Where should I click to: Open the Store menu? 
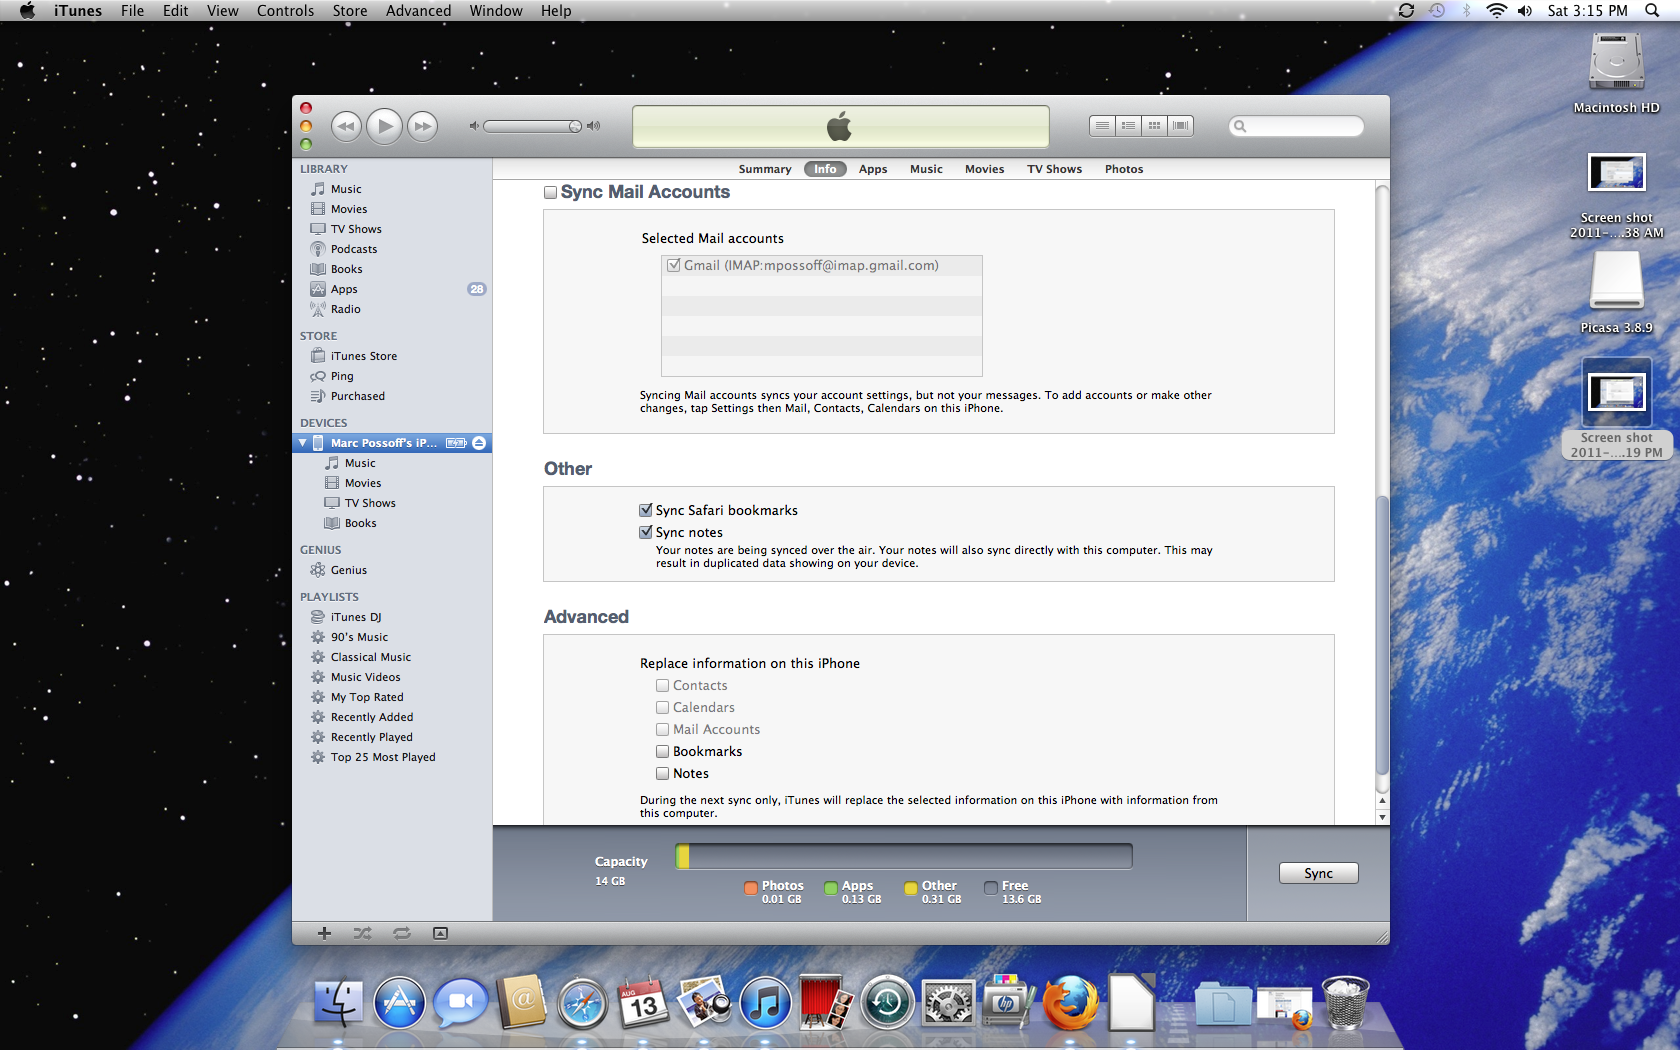point(349,11)
